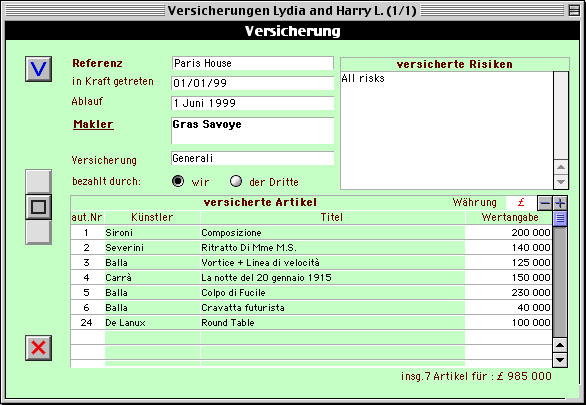Click the blue V validate button

(x=38, y=69)
